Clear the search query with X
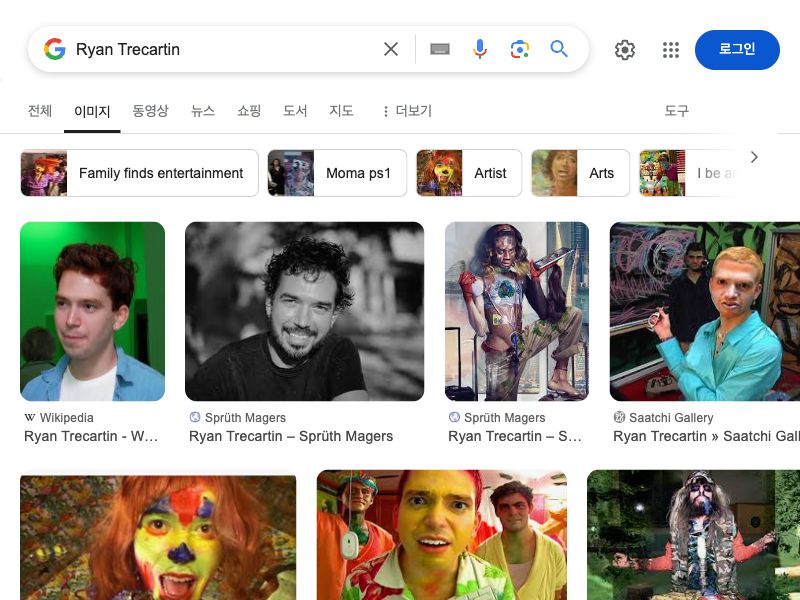The image size is (800, 600). pos(391,49)
